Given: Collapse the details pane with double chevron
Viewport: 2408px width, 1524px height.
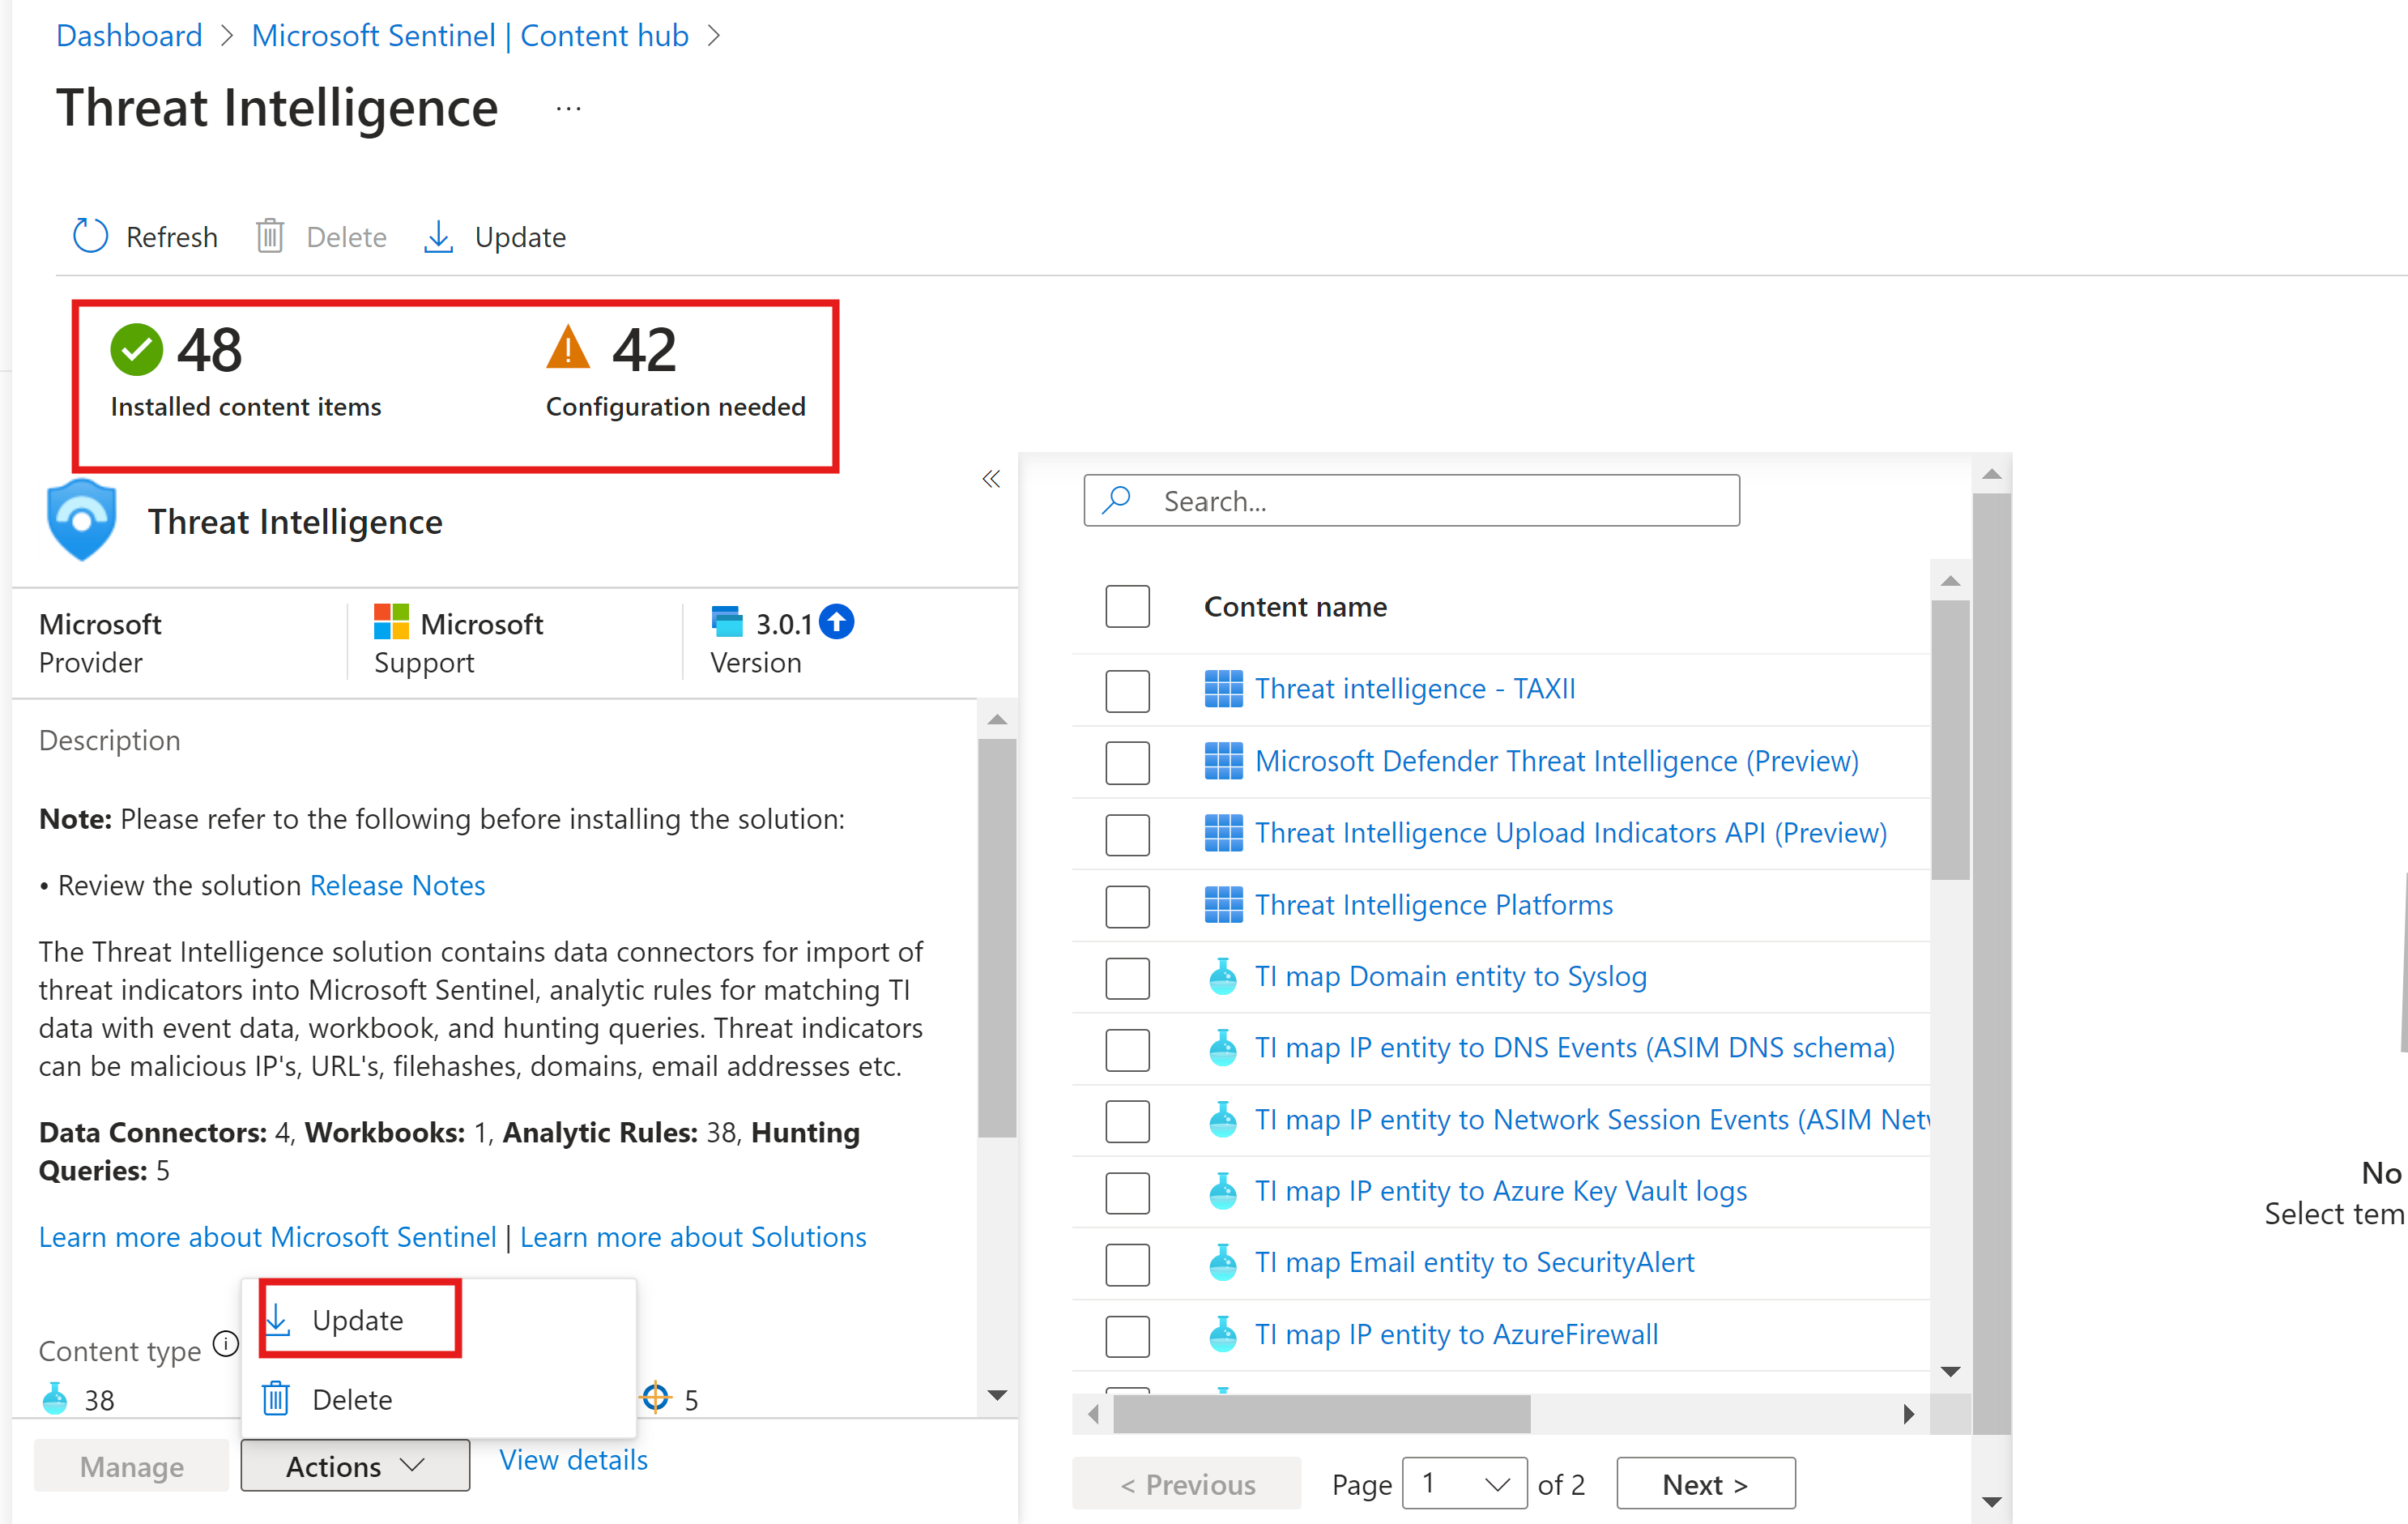Looking at the screenshot, I should 991,479.
